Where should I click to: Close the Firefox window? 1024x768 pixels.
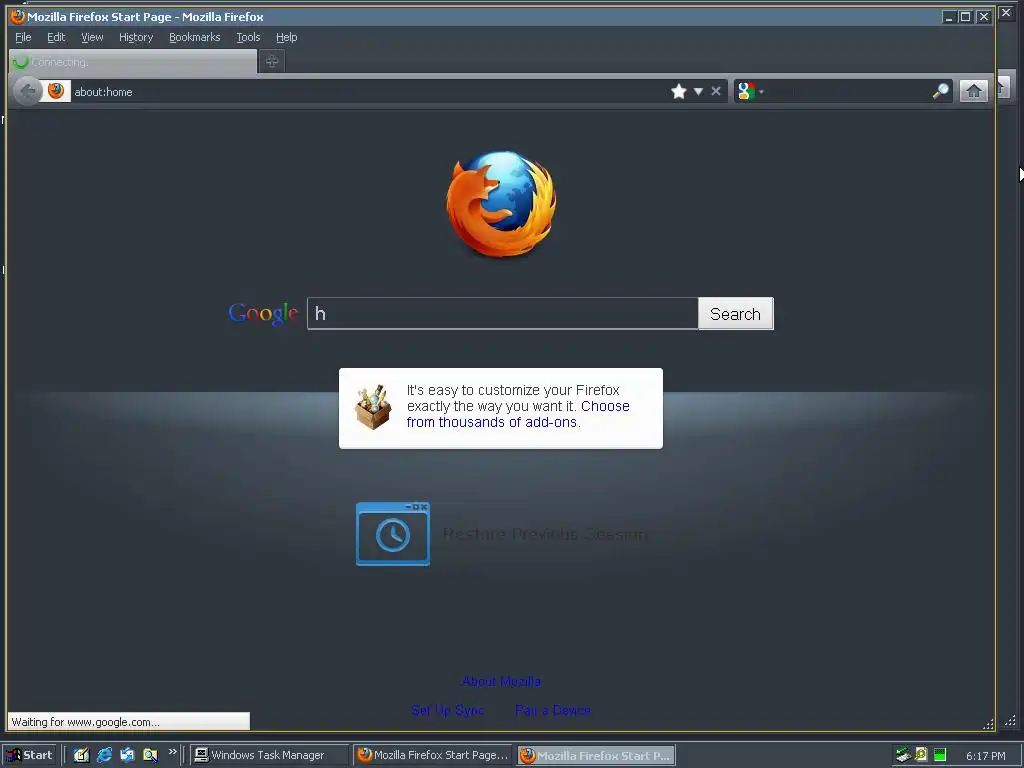pos(984,17)
